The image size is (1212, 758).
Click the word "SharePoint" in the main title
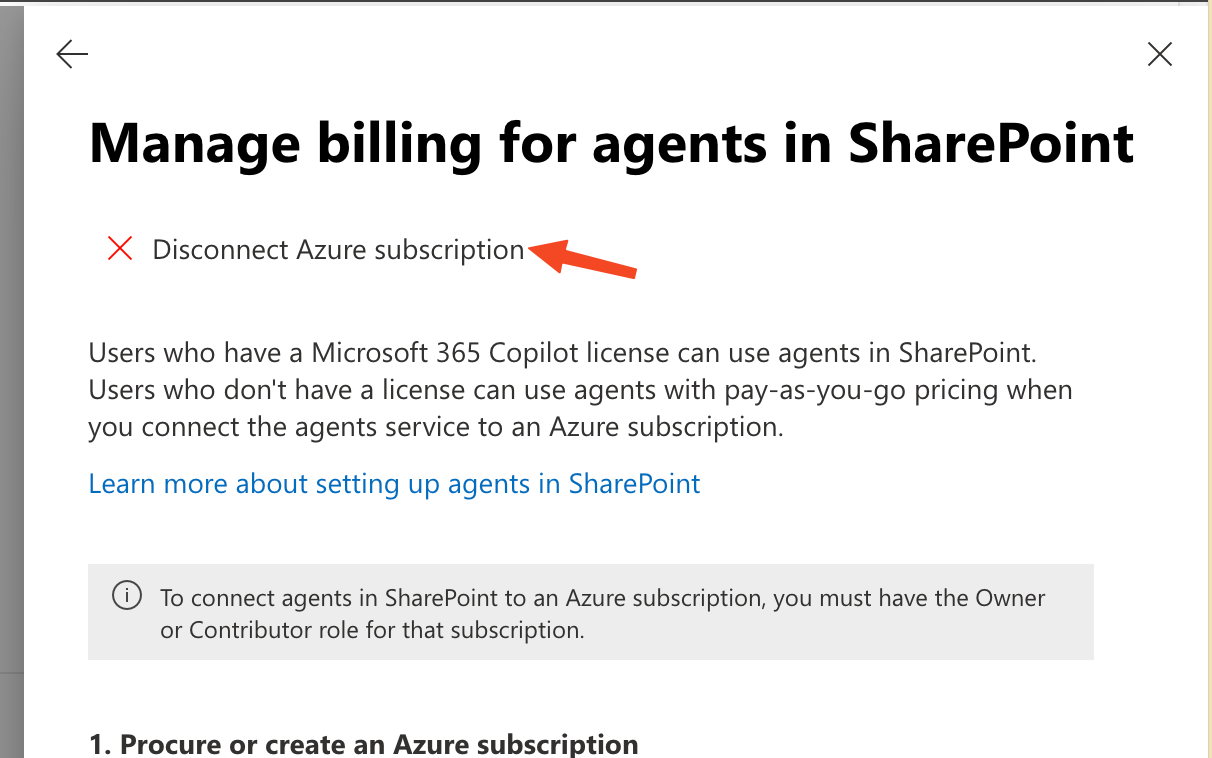coord(991,143)
